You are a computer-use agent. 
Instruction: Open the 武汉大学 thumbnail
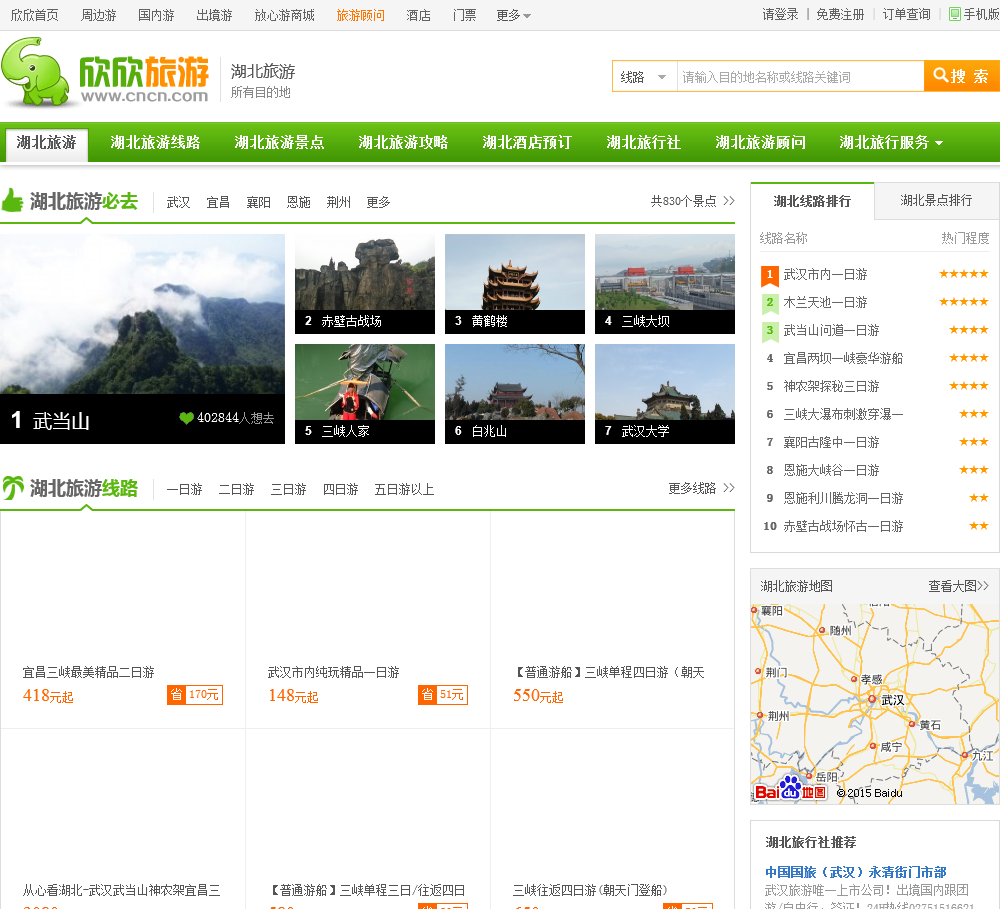(665, 394)
